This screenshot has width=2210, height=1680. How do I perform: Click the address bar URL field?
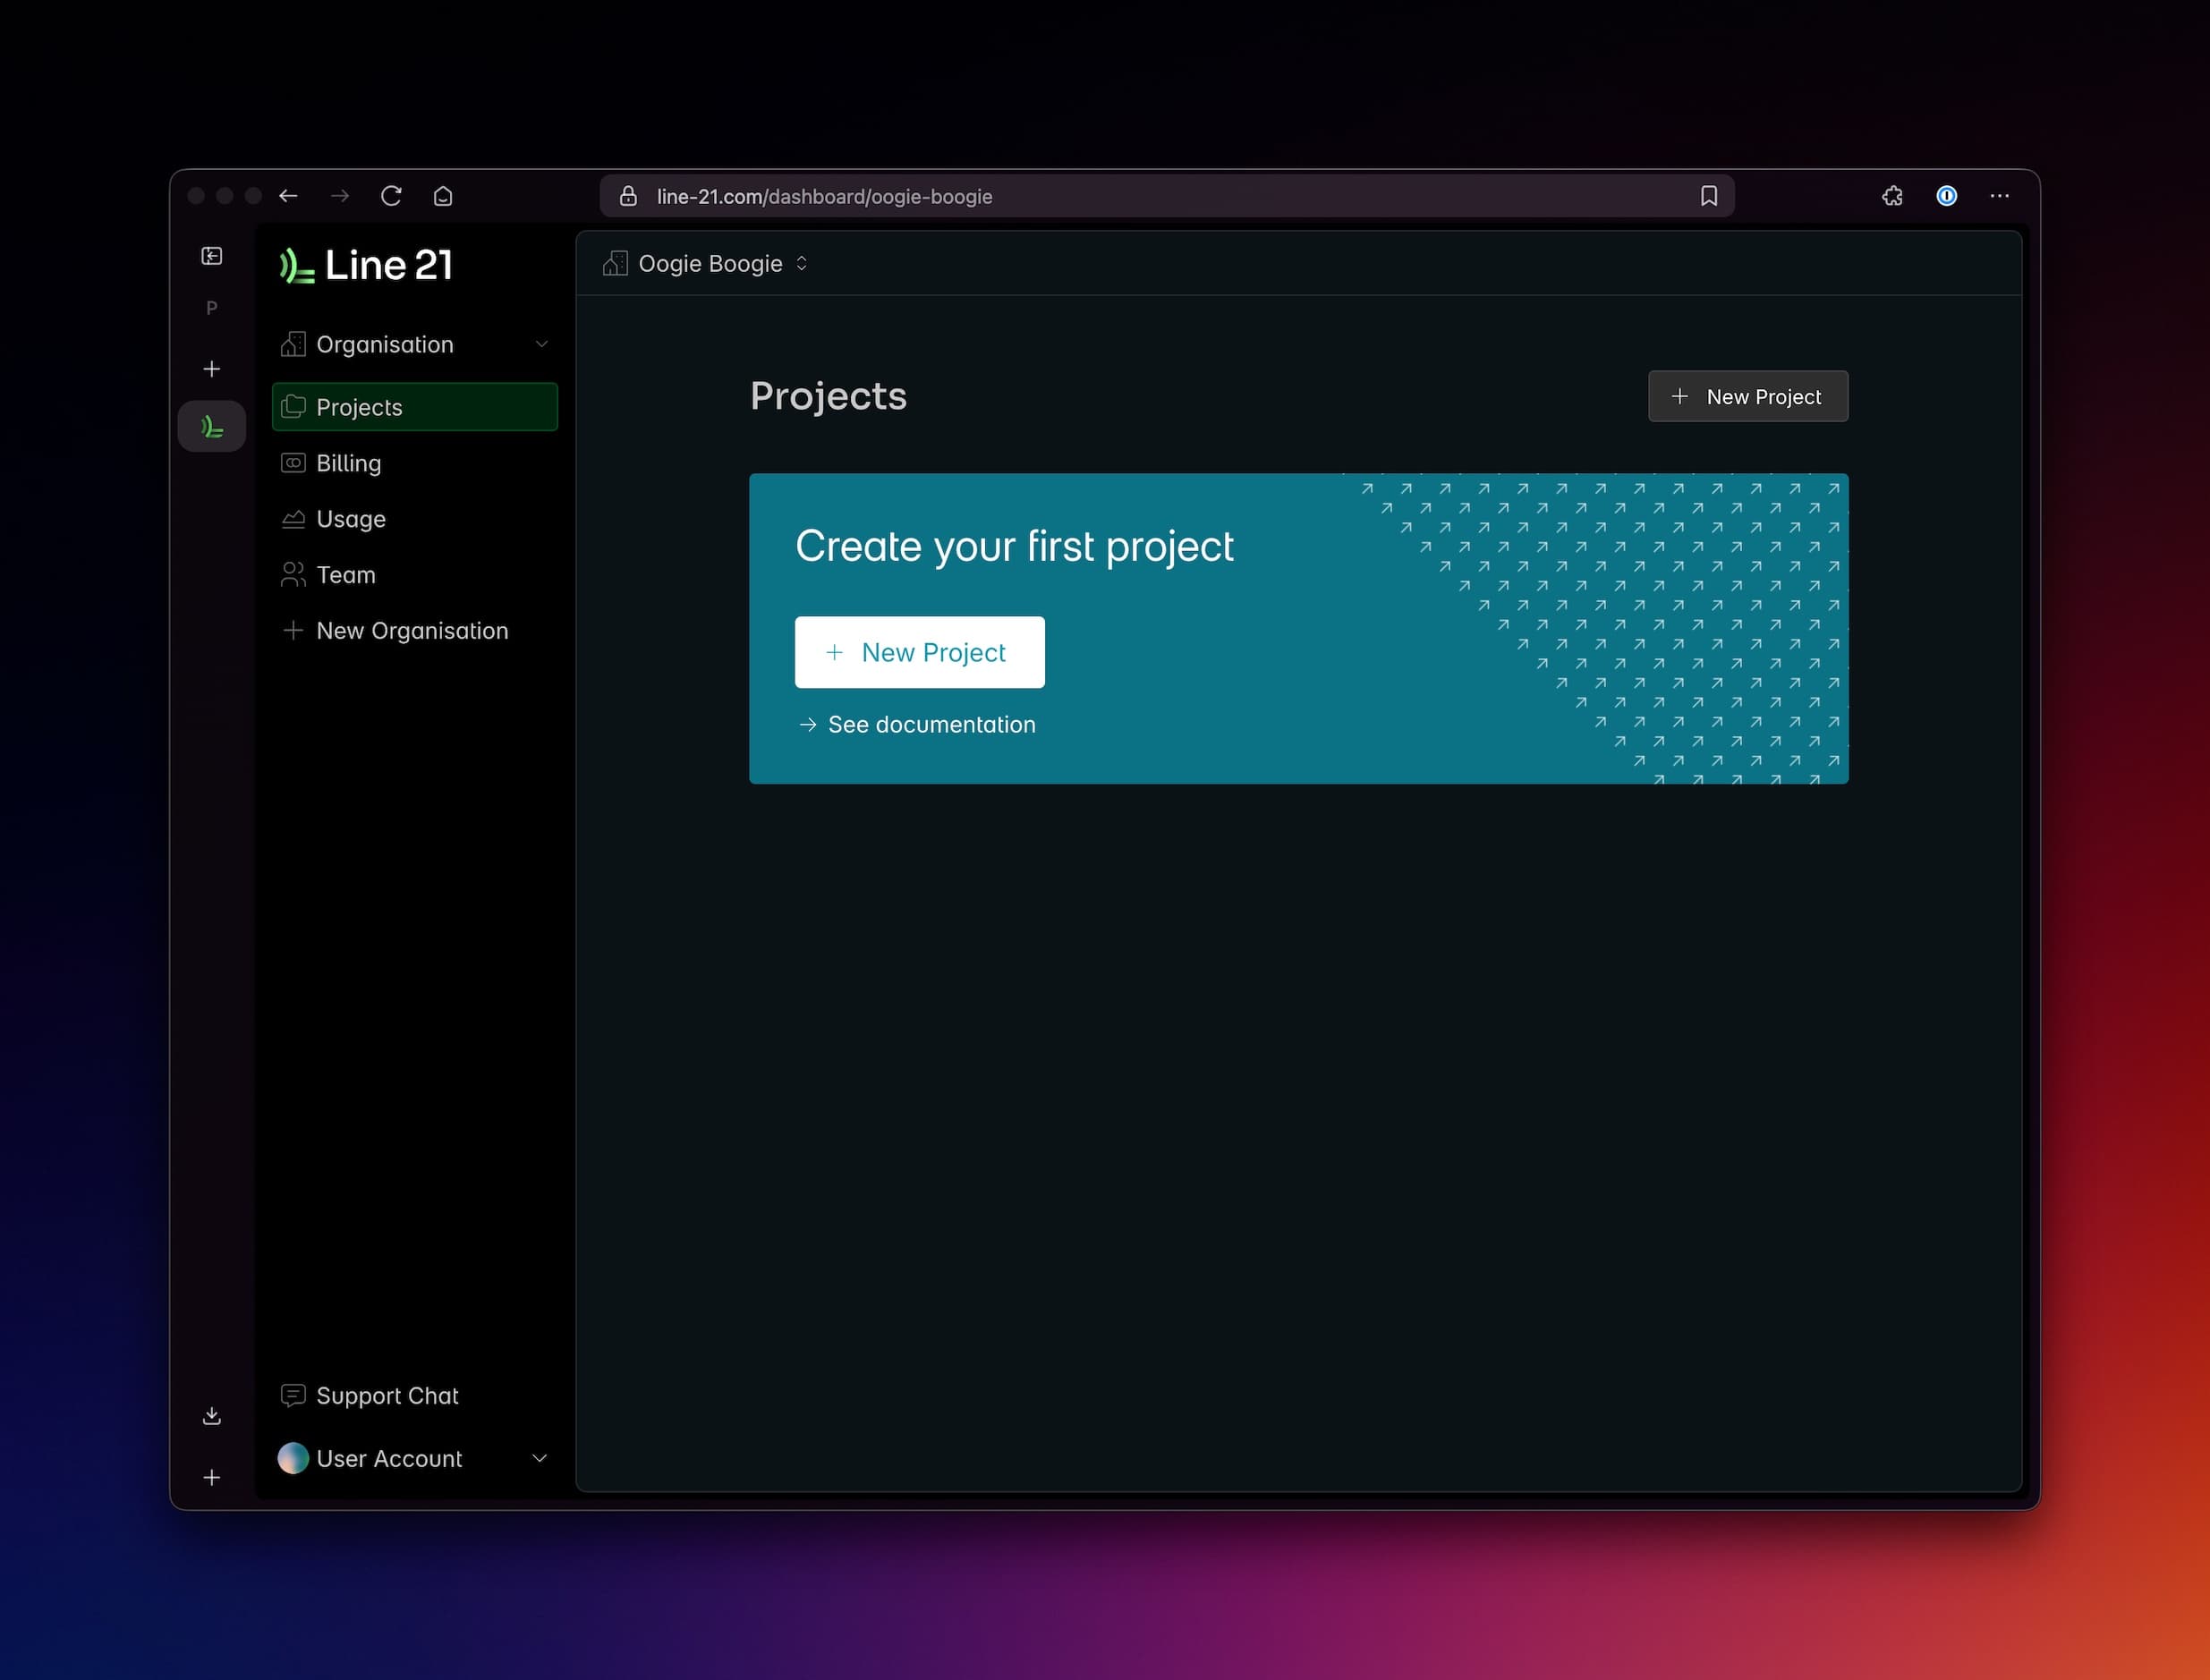824,196
